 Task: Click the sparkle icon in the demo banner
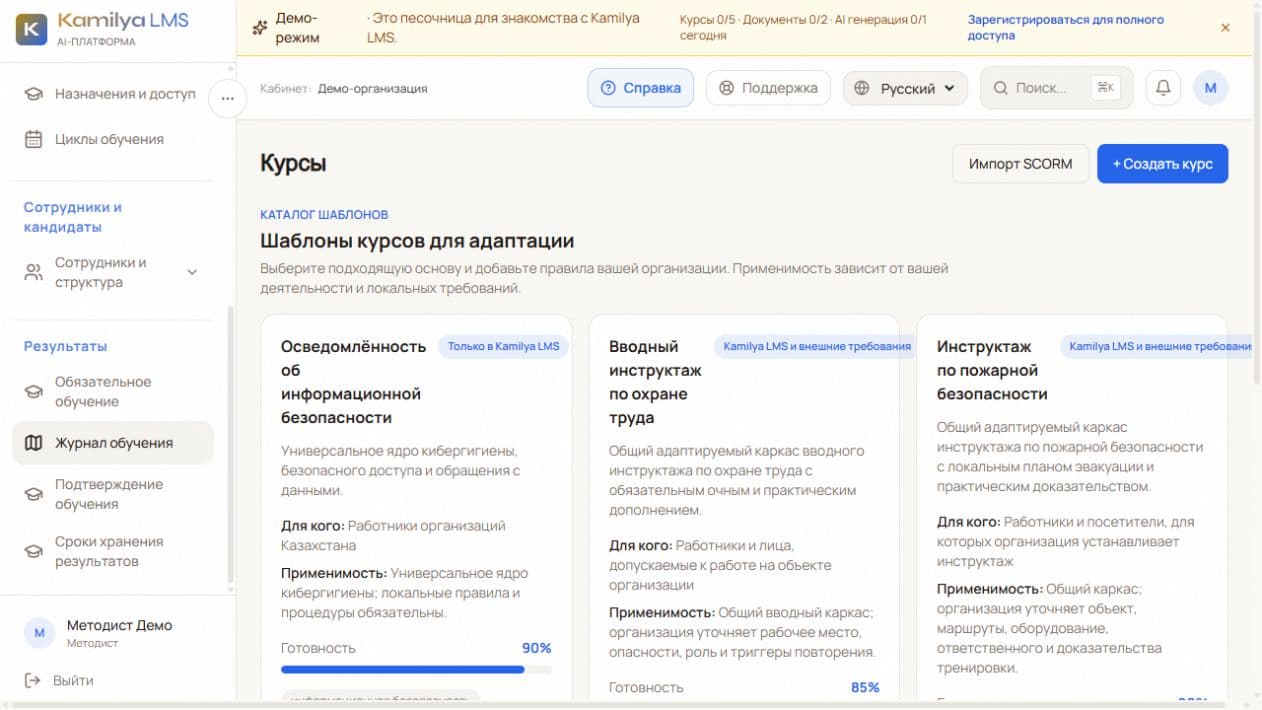click(260, 28)
